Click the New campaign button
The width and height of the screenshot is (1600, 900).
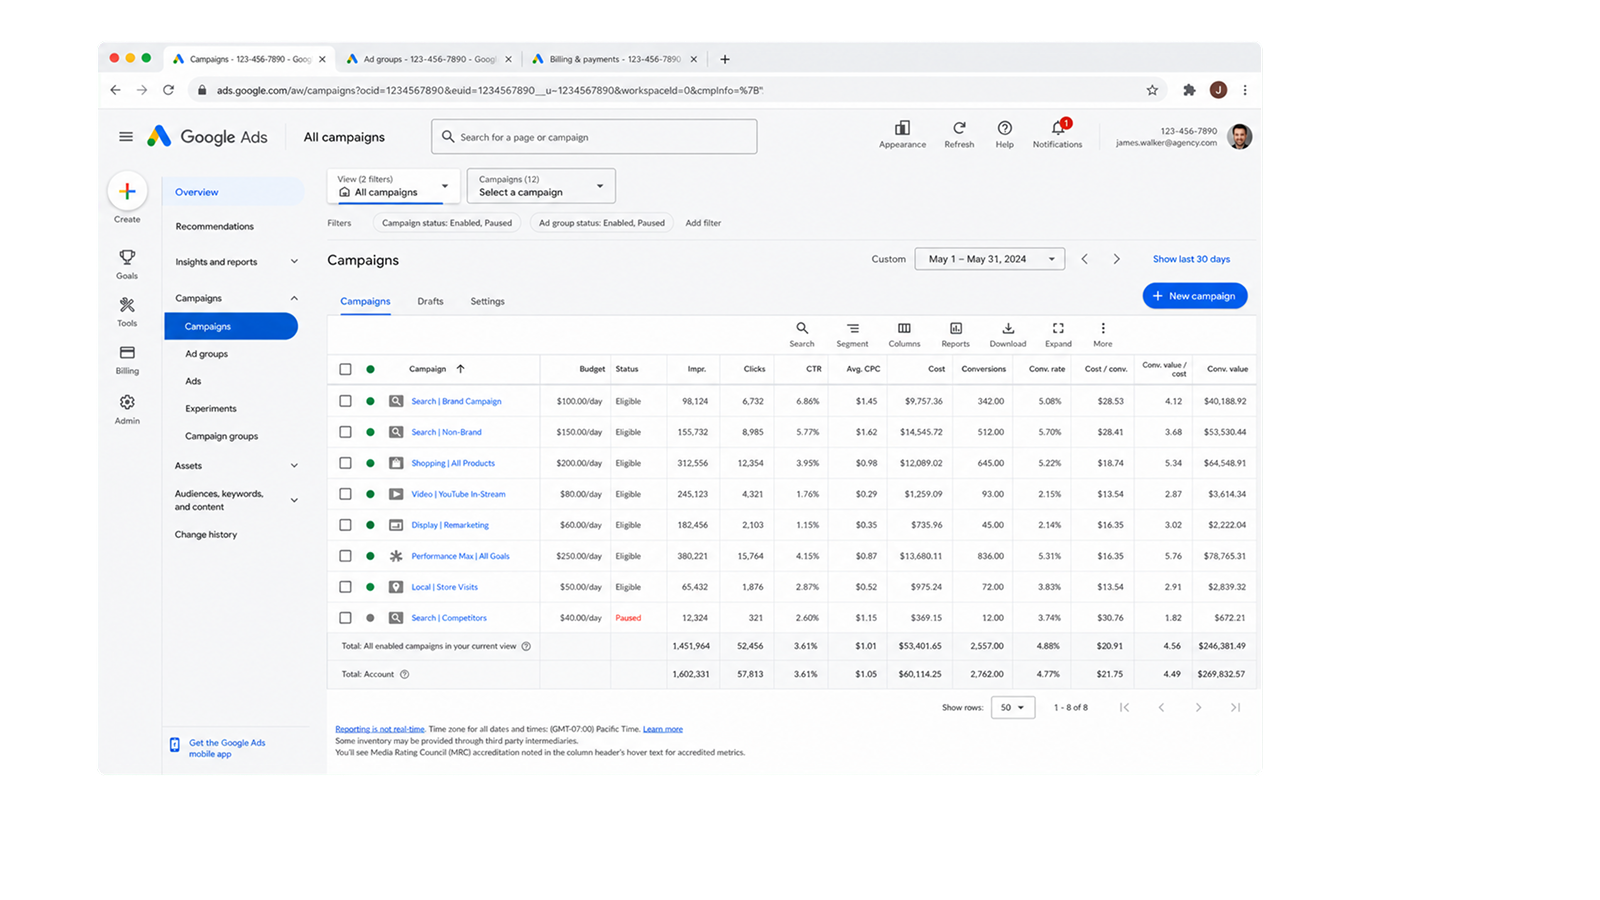(x=1194, y=296)
